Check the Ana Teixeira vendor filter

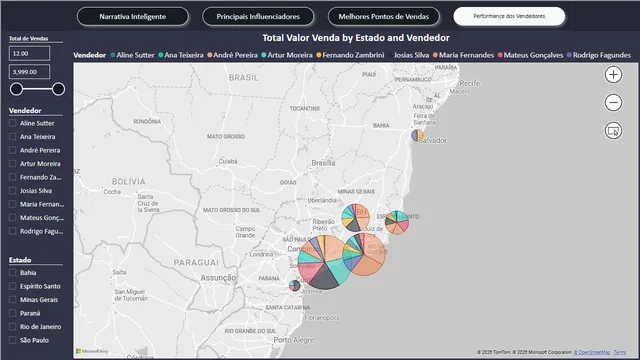(x=13, y=136)
